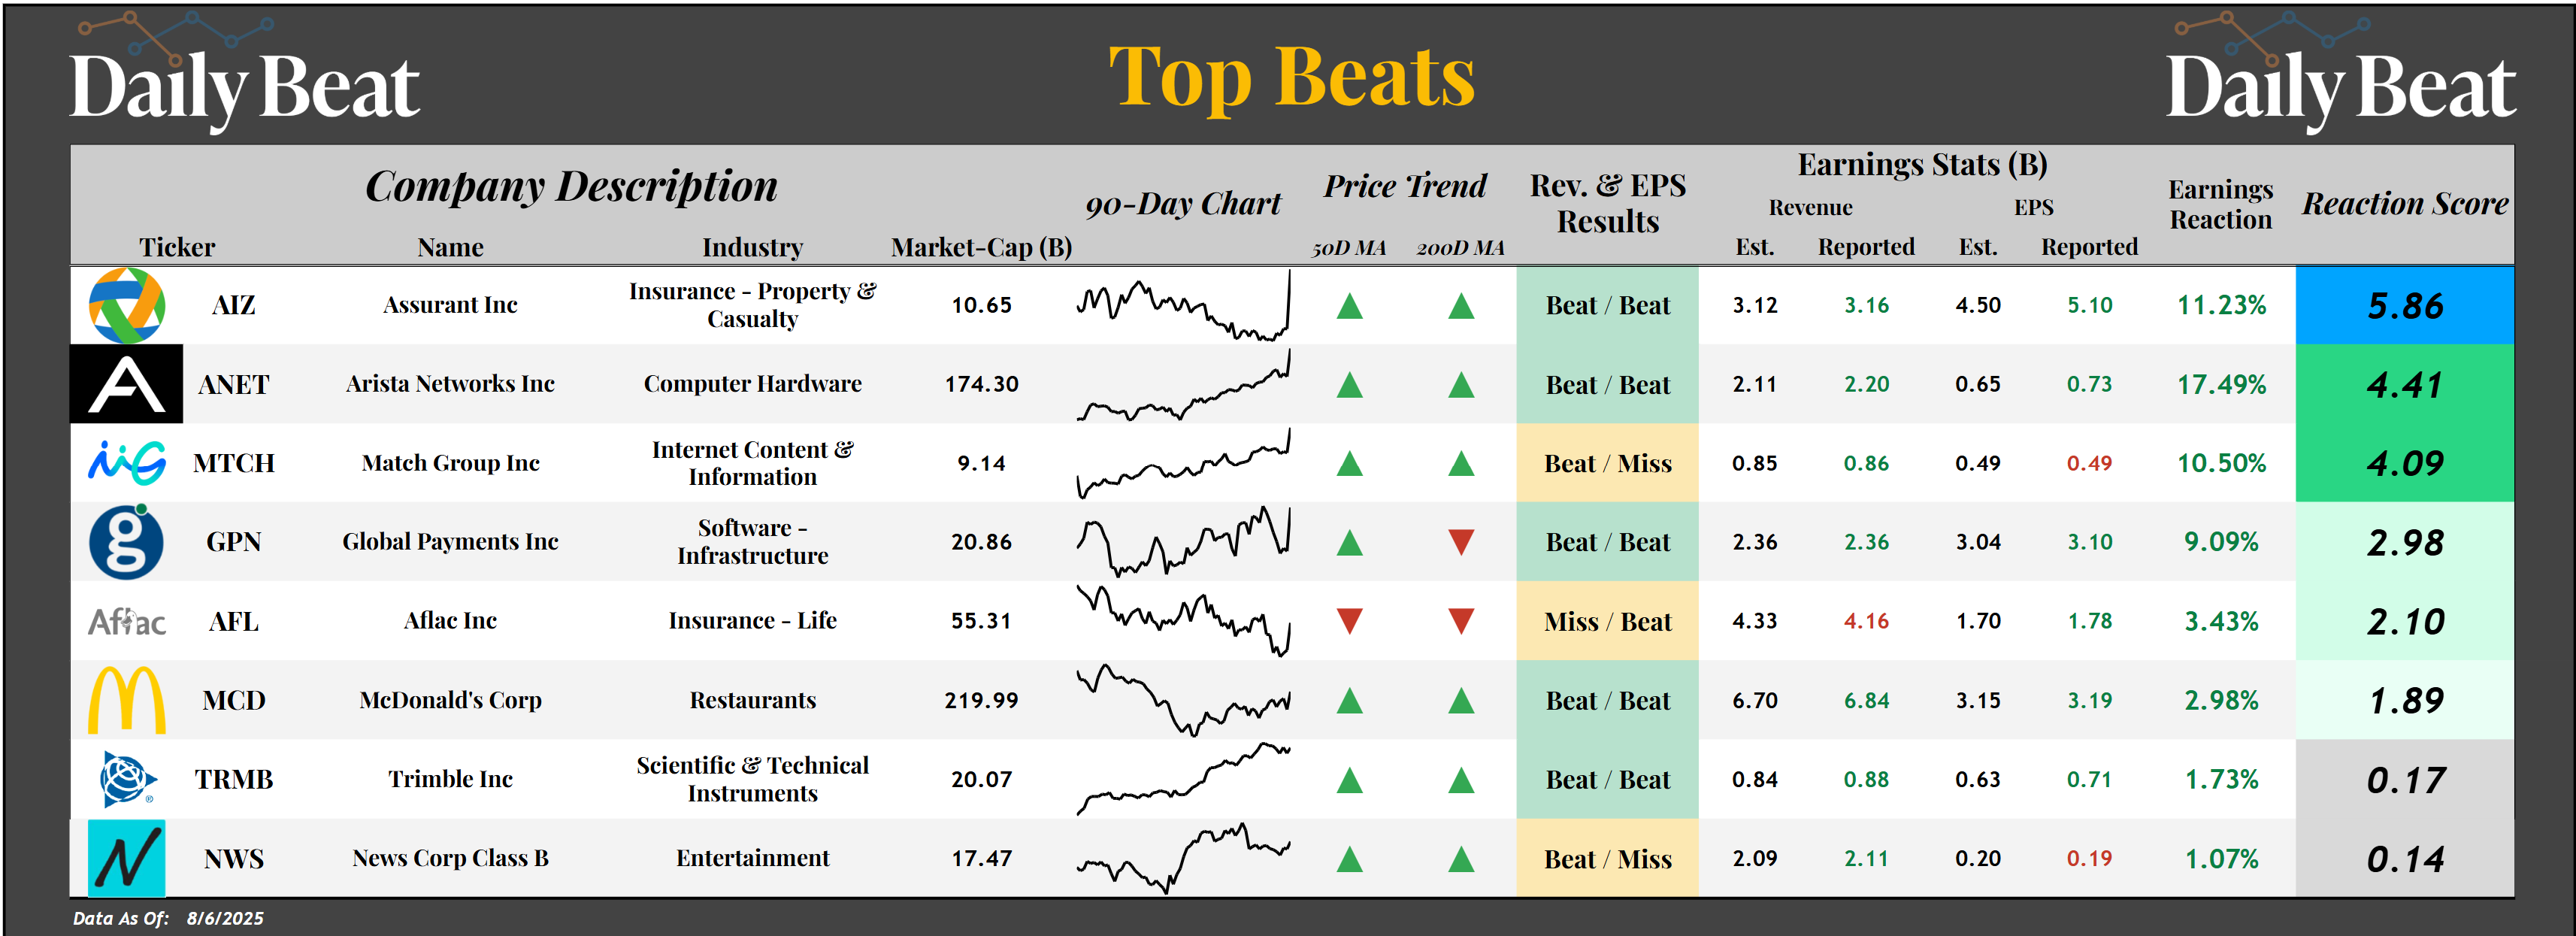Open the McDonald's 90-day sparkline chart

coord(1183,700)
